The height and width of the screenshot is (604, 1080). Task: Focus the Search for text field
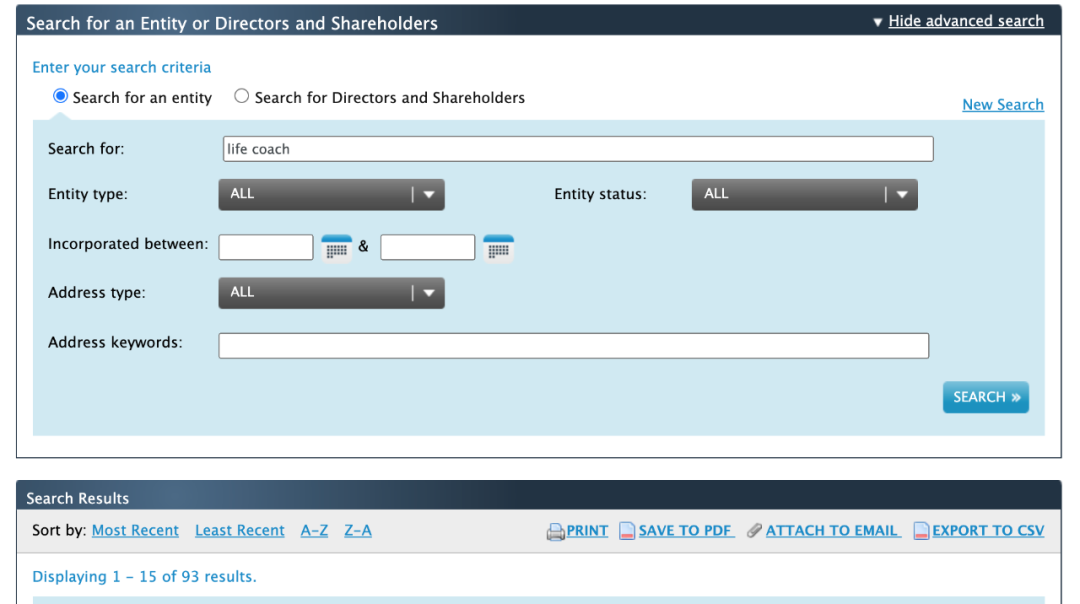pyautogui.click(x=578, y=149)
